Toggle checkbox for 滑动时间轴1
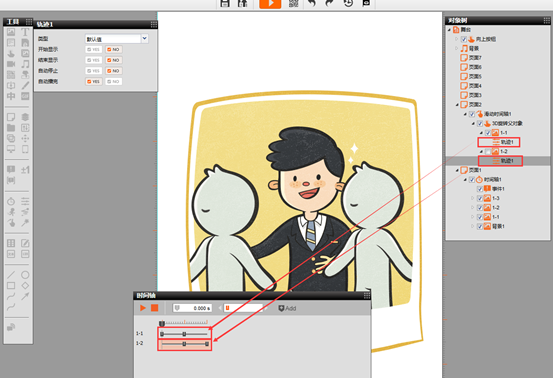Viewport: 553px width, 378px height. [472, 114]
